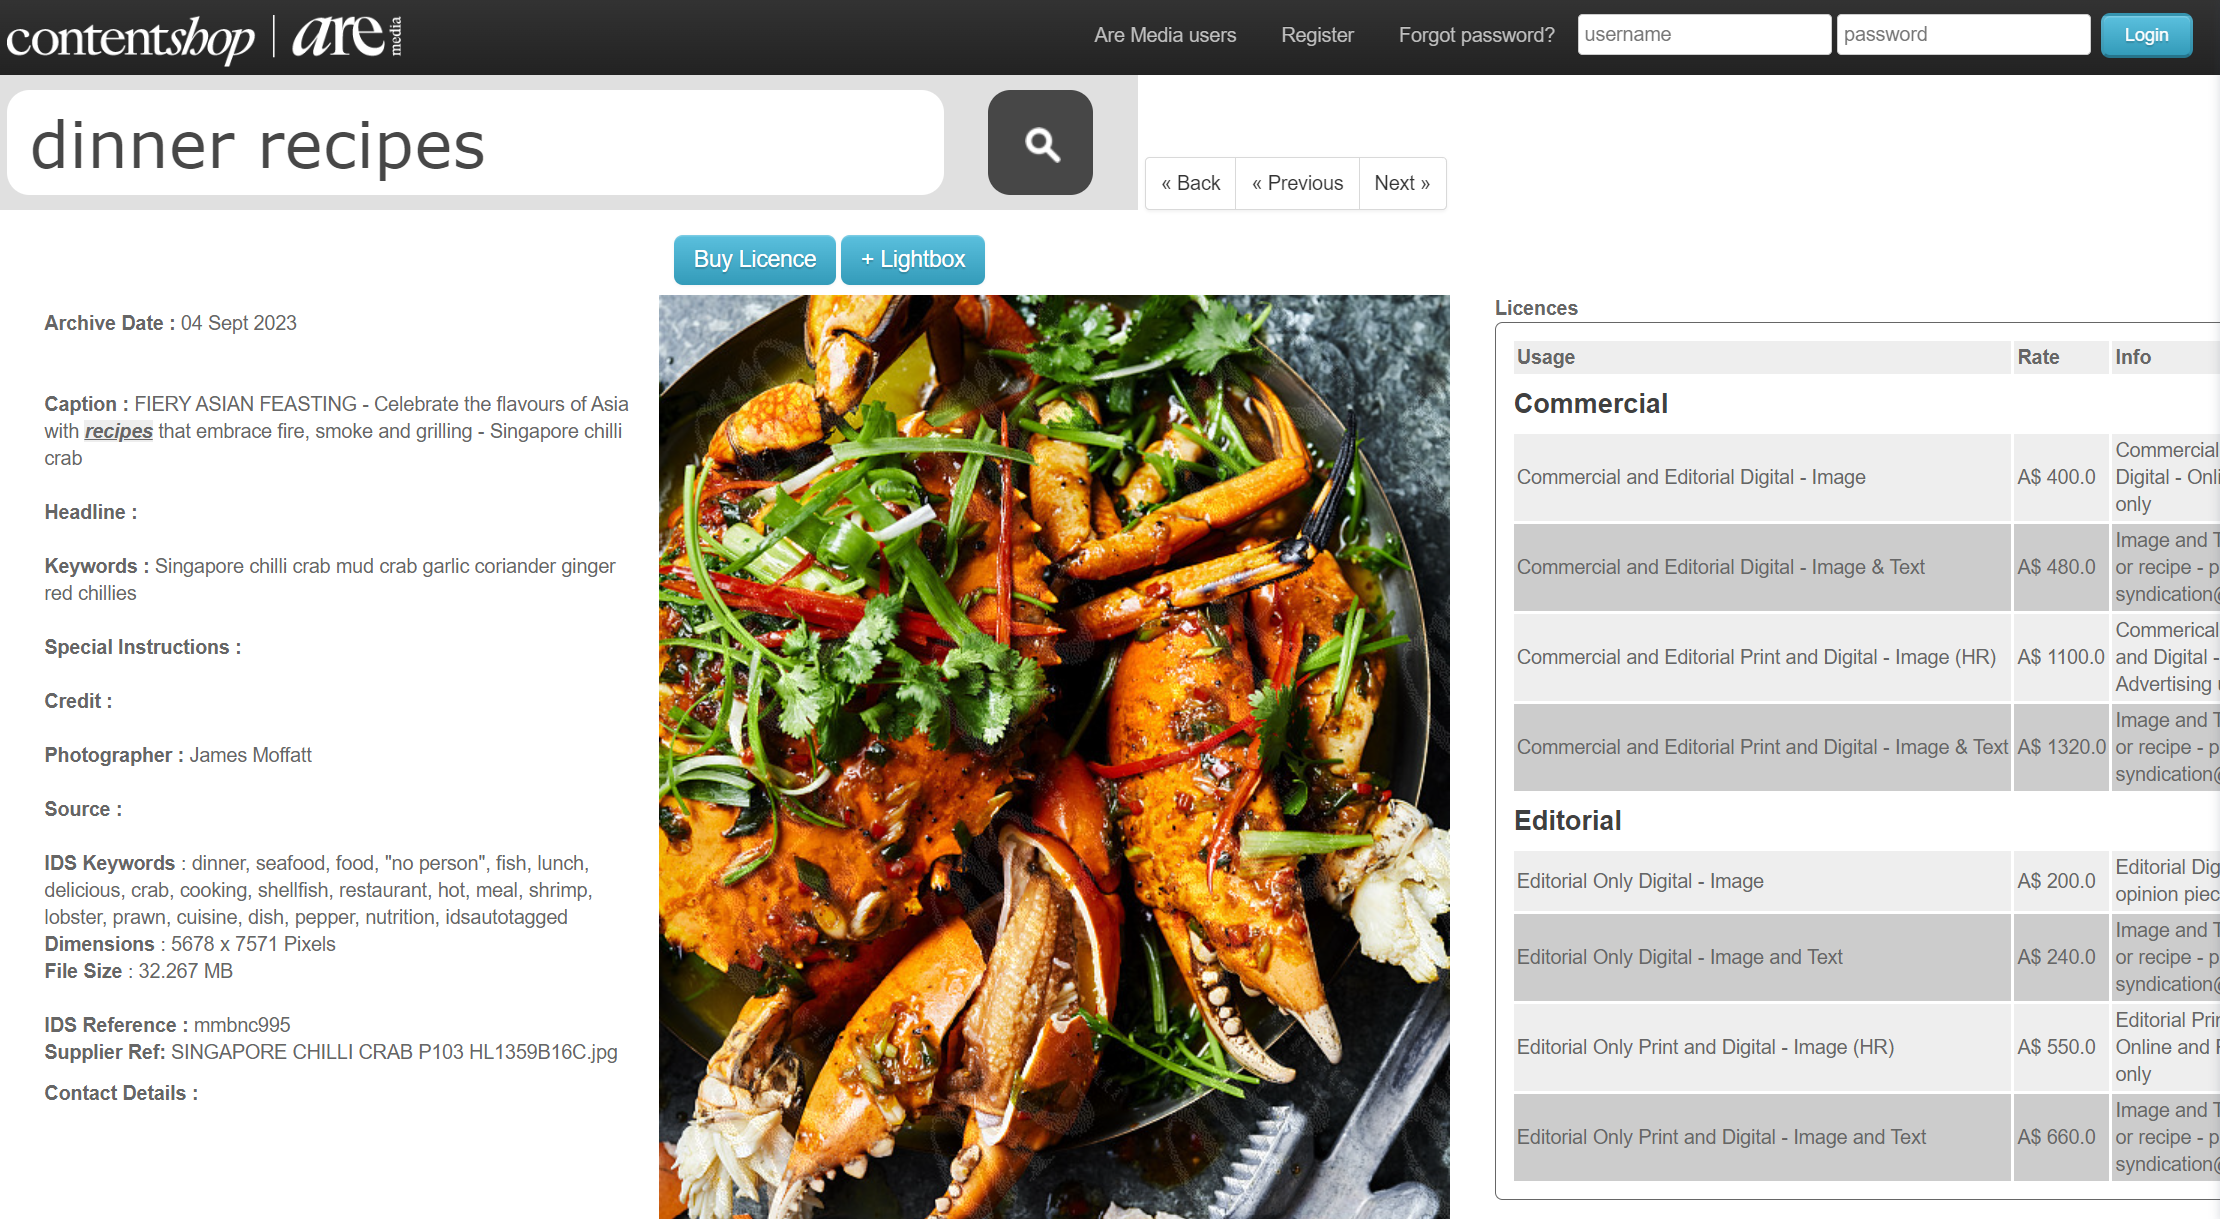Click the username input field
2220x1219 pixels.
point(1703,35)
